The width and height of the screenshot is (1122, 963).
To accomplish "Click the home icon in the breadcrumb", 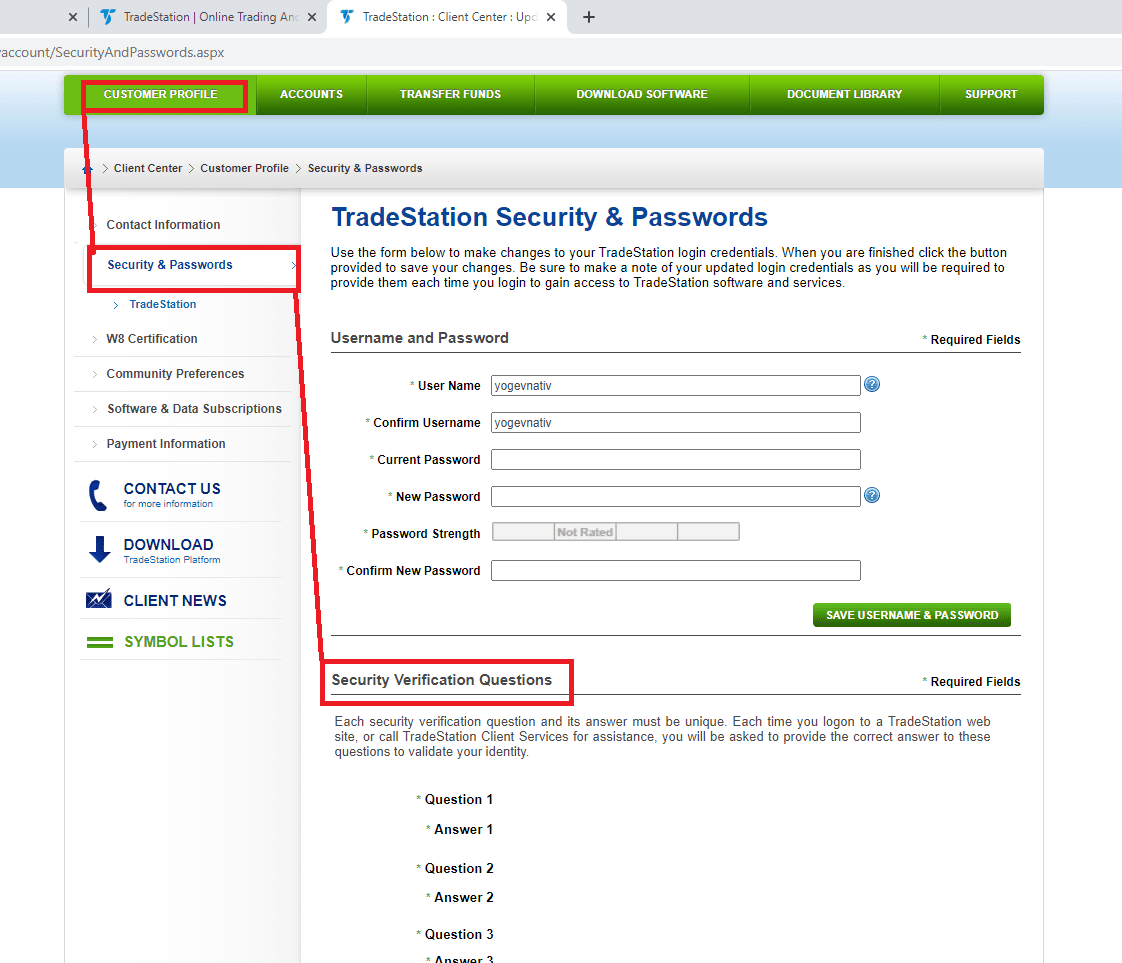I will pyautogui.click(x=87, y=169).
